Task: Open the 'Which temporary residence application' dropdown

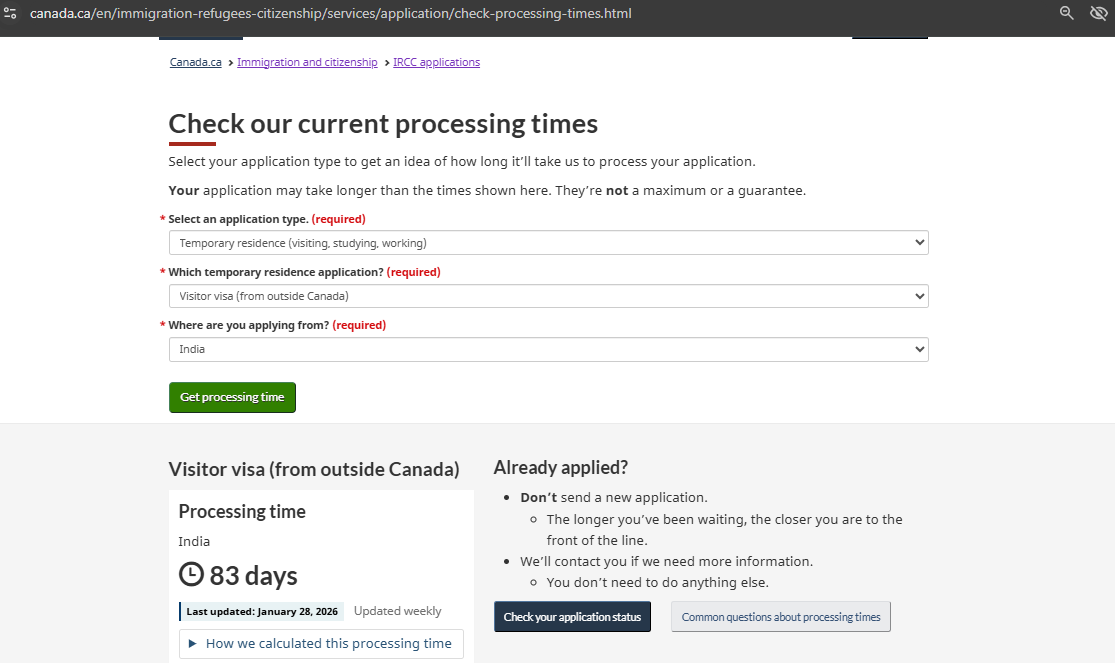Action: click(548, 296)
